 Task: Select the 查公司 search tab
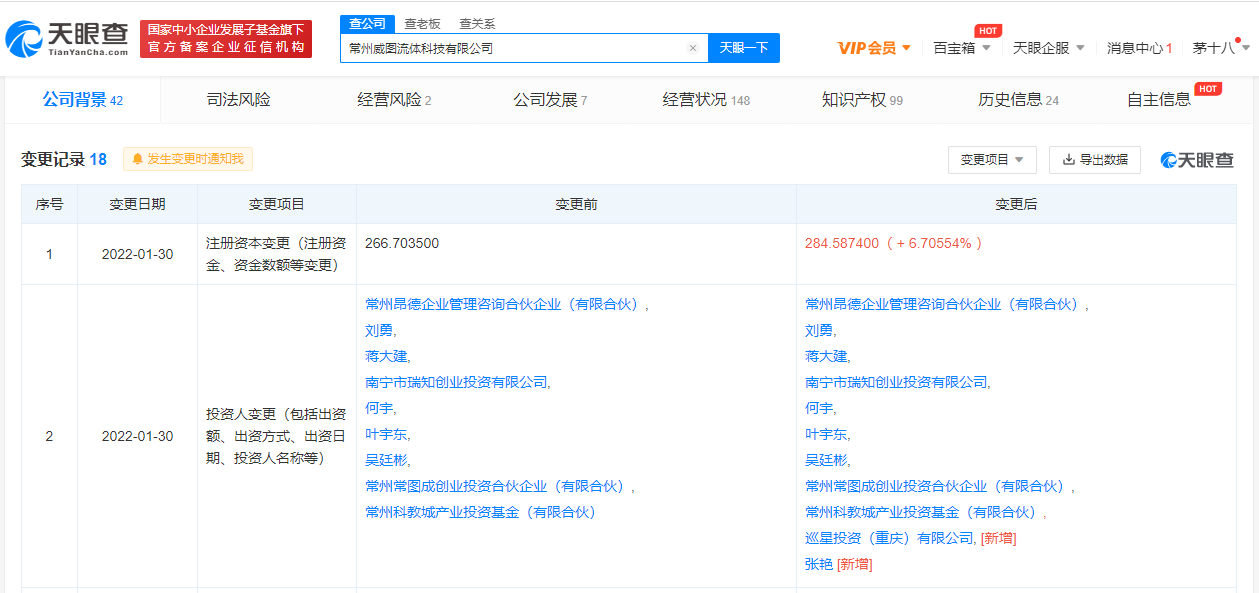(367, 23)
